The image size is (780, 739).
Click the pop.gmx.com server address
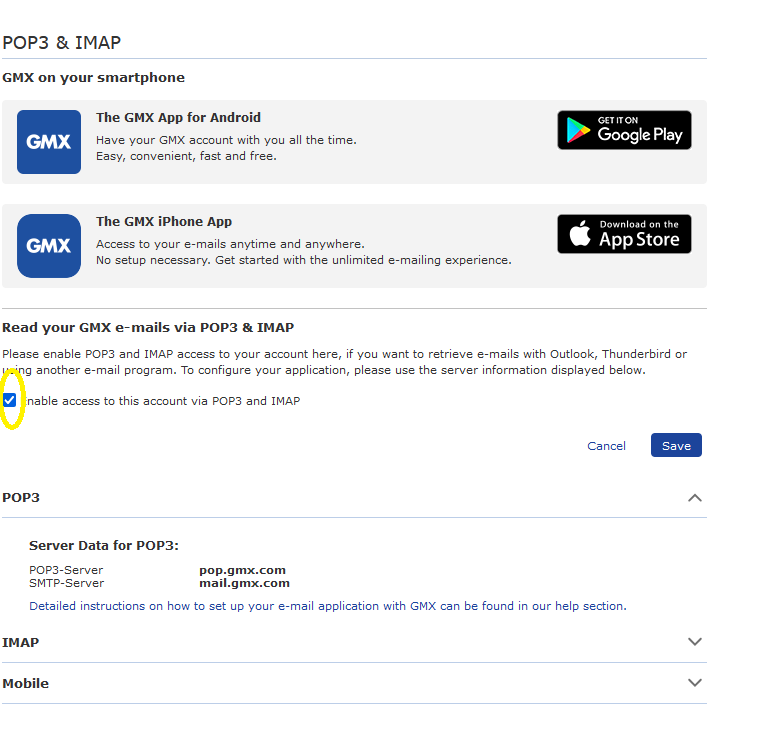242,570
